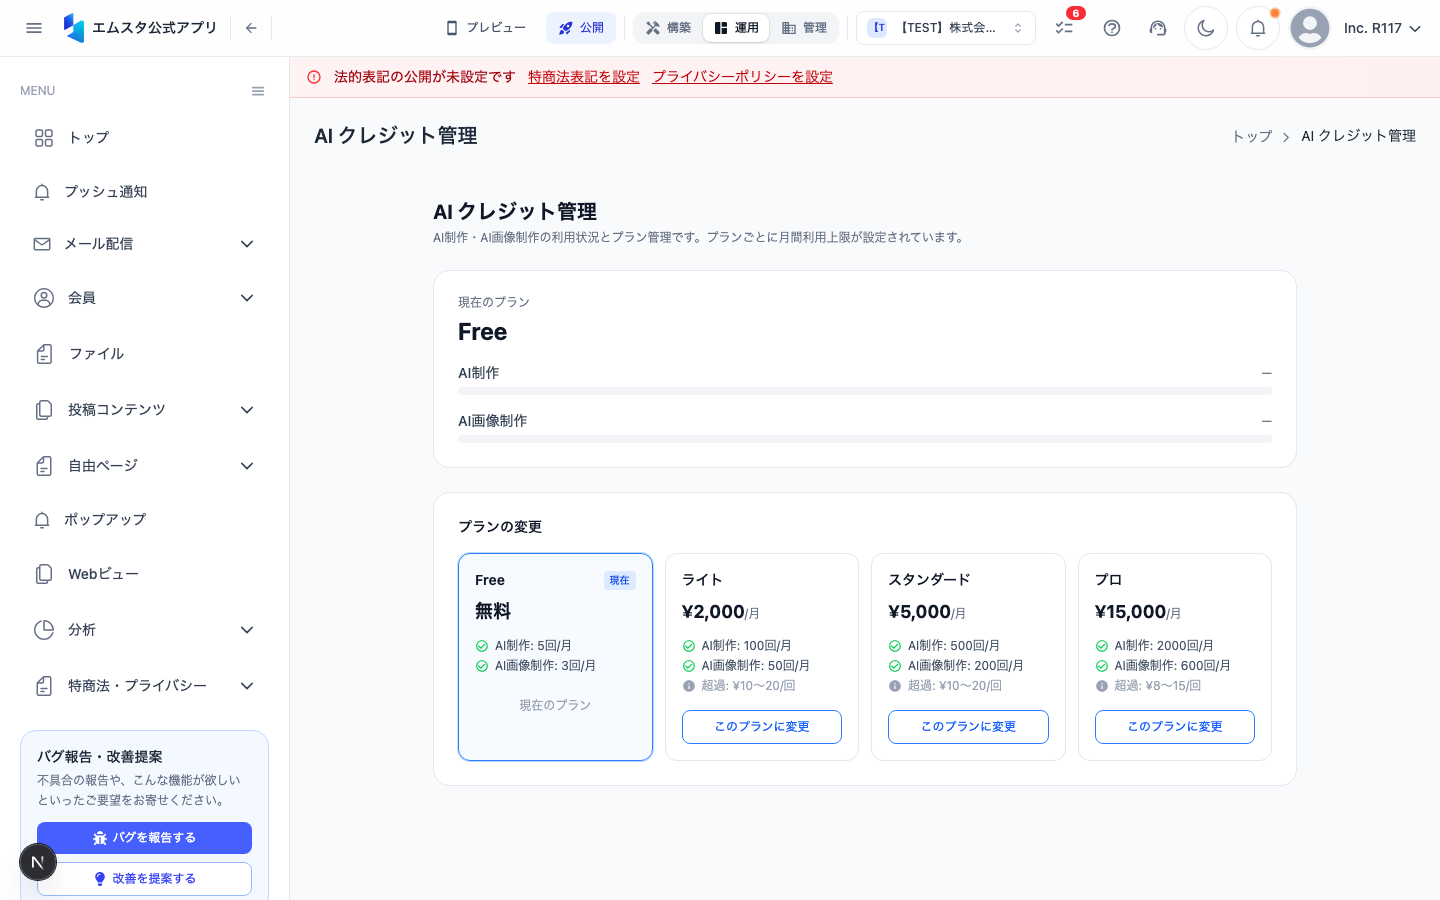The width and height of the screenshot is (1440, 900).
Task: Open the task checklist icon with badge
Action: [1064, 28]
